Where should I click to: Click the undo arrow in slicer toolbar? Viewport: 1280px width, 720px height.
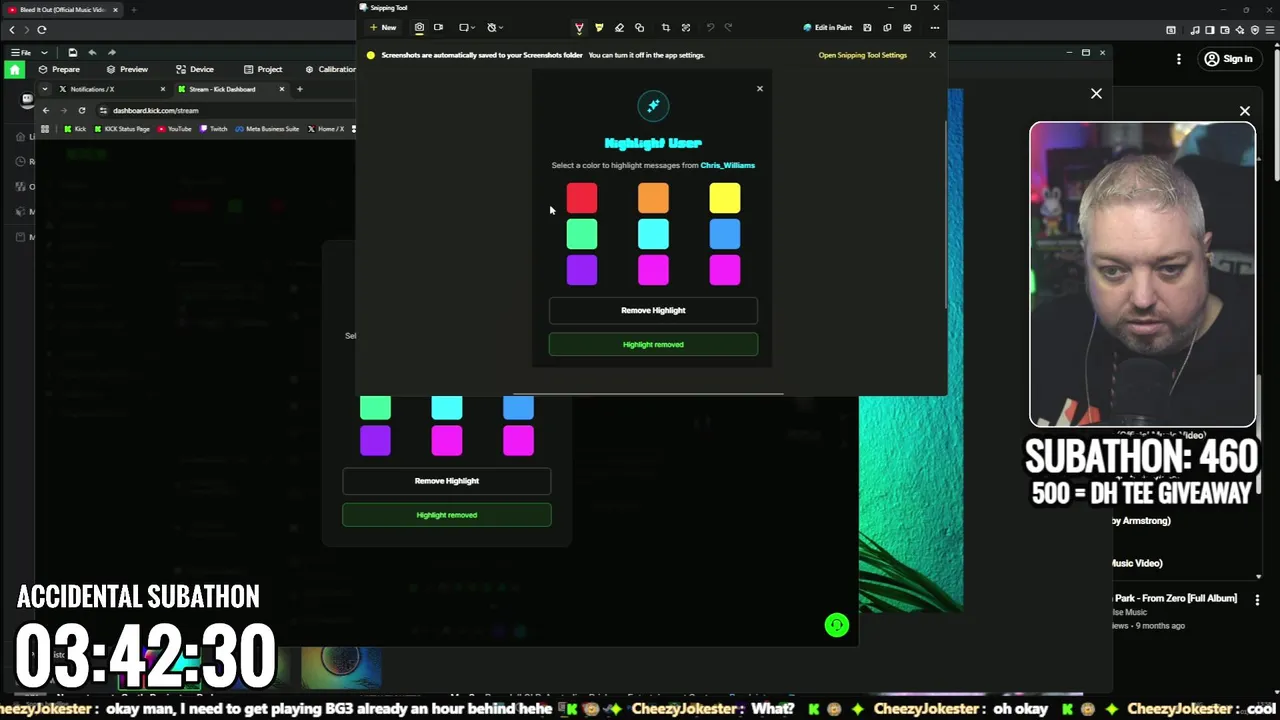click(92, 52)
